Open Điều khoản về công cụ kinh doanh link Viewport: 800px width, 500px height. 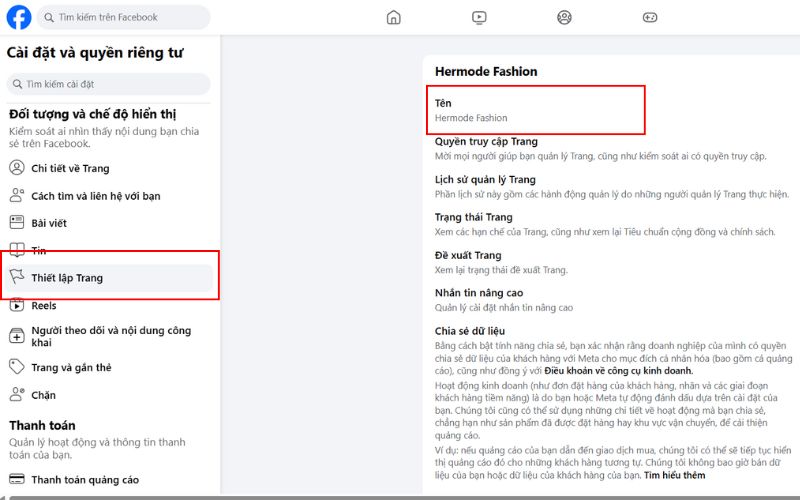pos(618,371)
